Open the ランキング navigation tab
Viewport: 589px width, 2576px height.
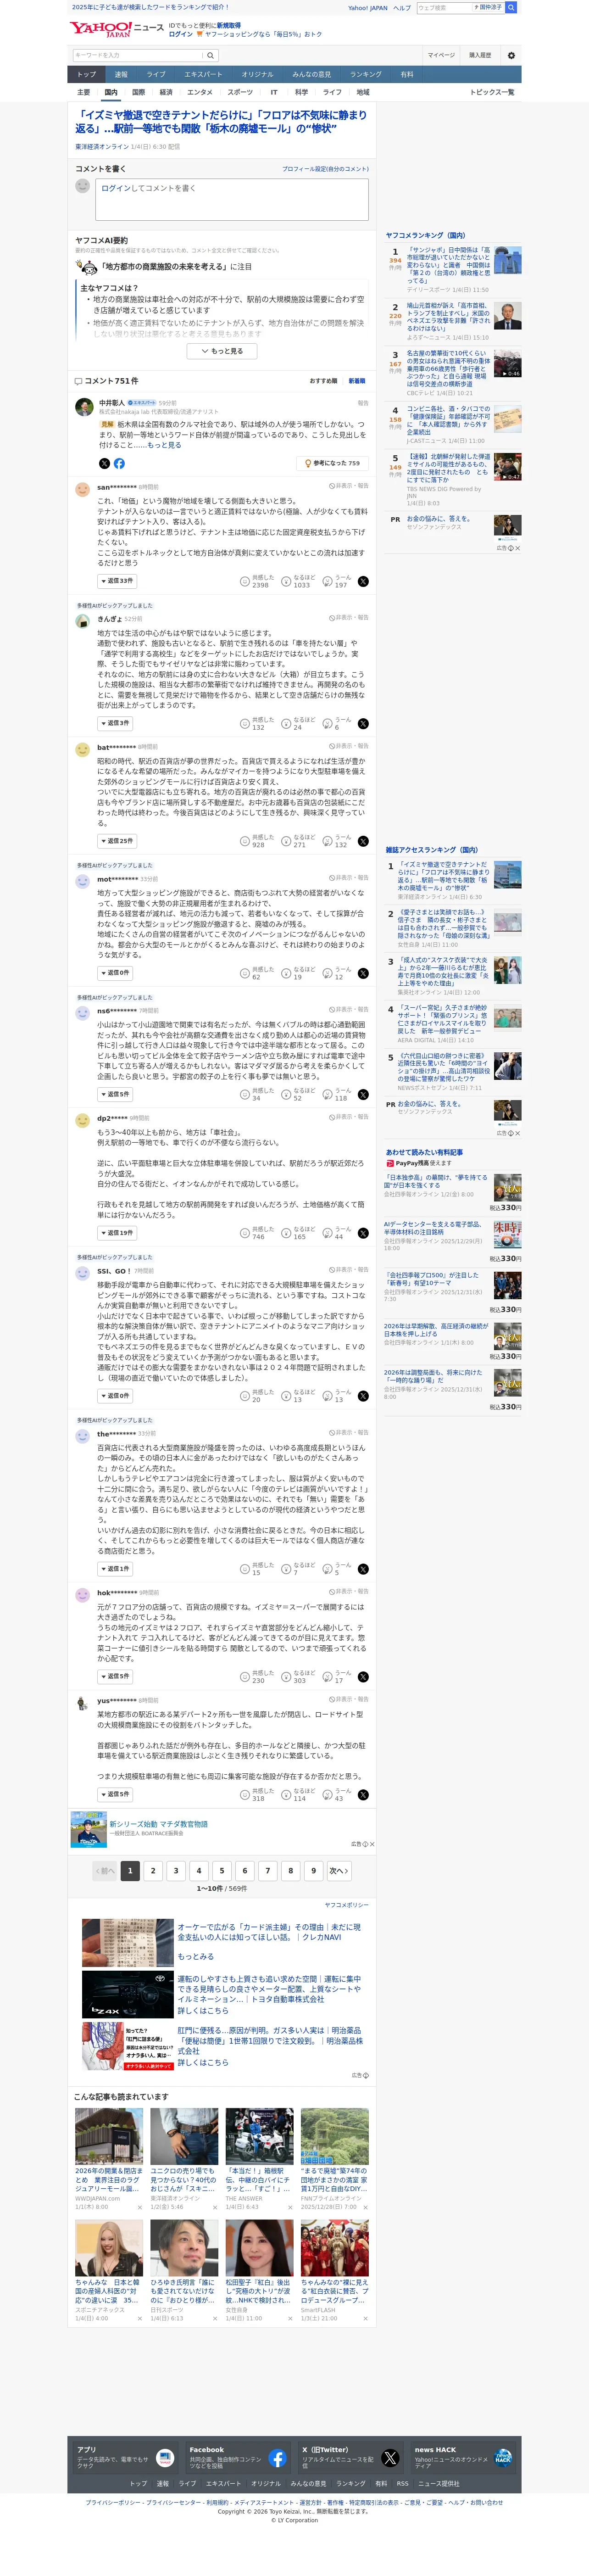click(x=365, y=74)
